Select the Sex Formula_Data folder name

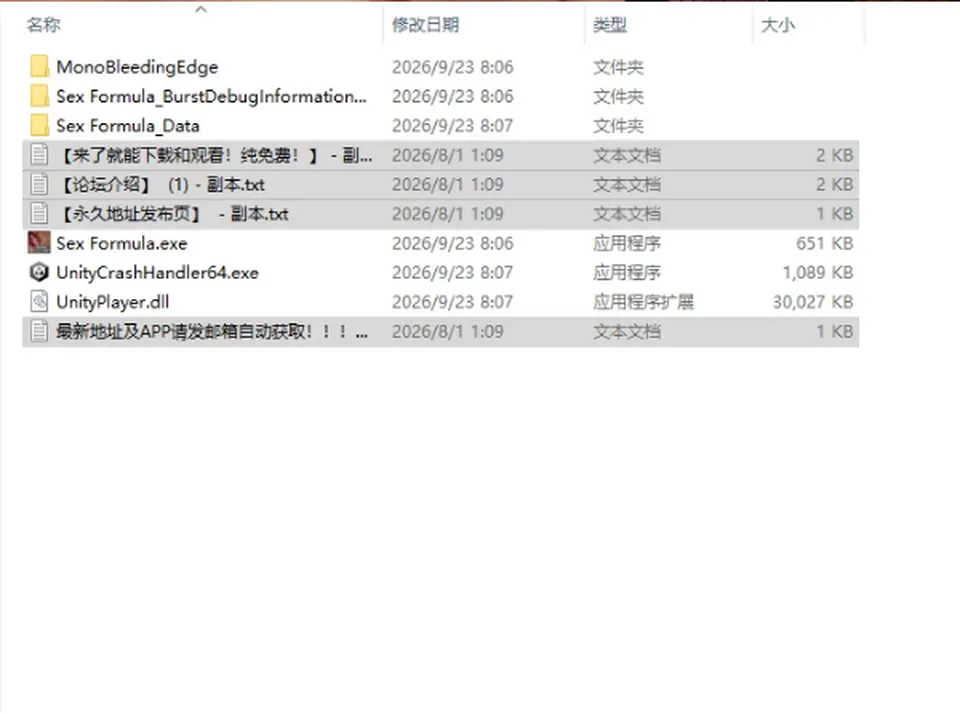coord(128,126)
